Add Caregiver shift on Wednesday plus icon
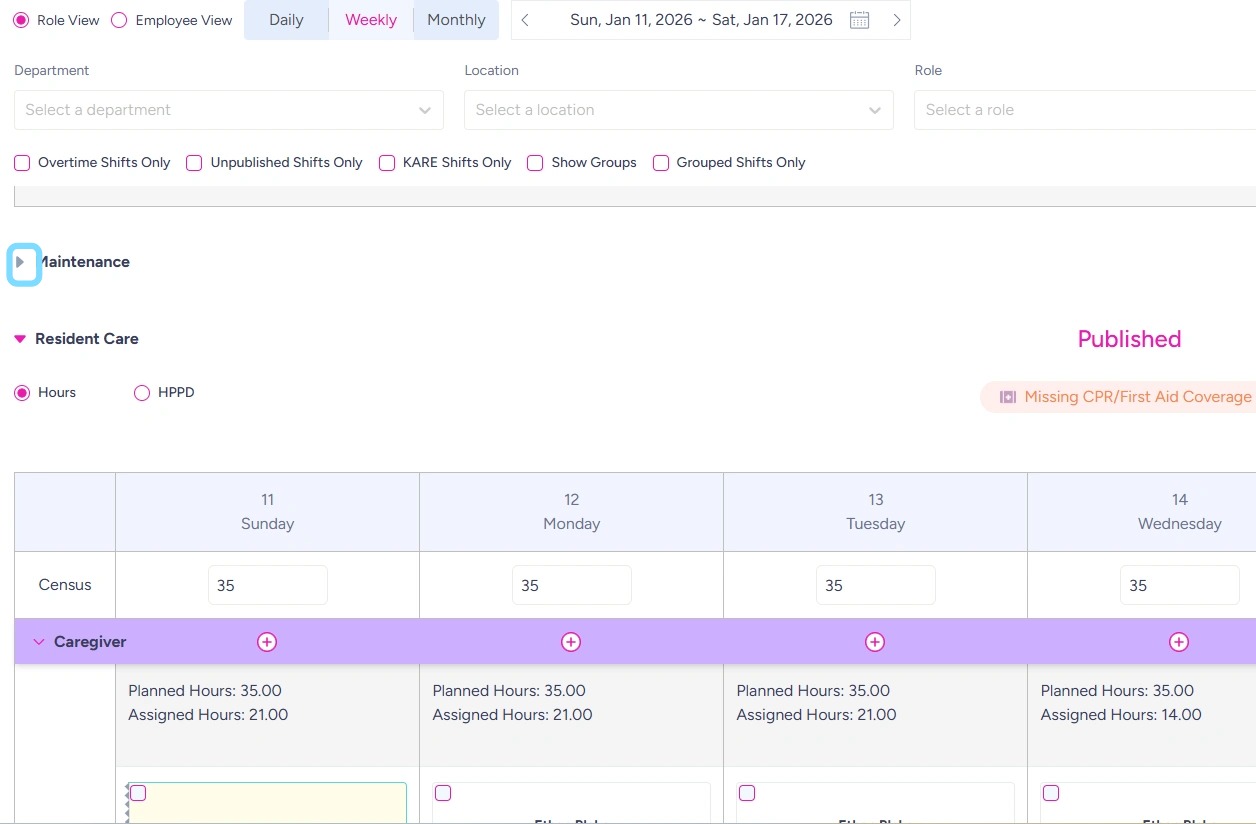Image resolution: width=1256 pixels, height=824 pixels. [x=1179, y=642]
